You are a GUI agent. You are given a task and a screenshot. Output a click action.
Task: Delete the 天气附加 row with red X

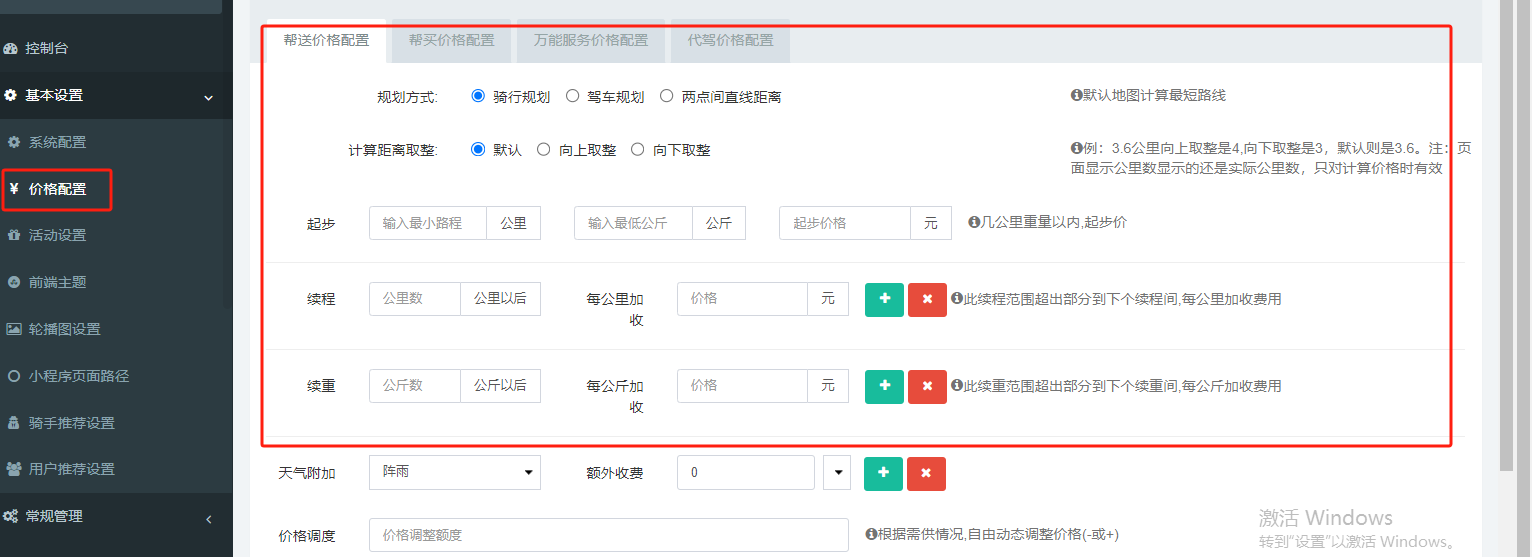click(x=926, y=473)
